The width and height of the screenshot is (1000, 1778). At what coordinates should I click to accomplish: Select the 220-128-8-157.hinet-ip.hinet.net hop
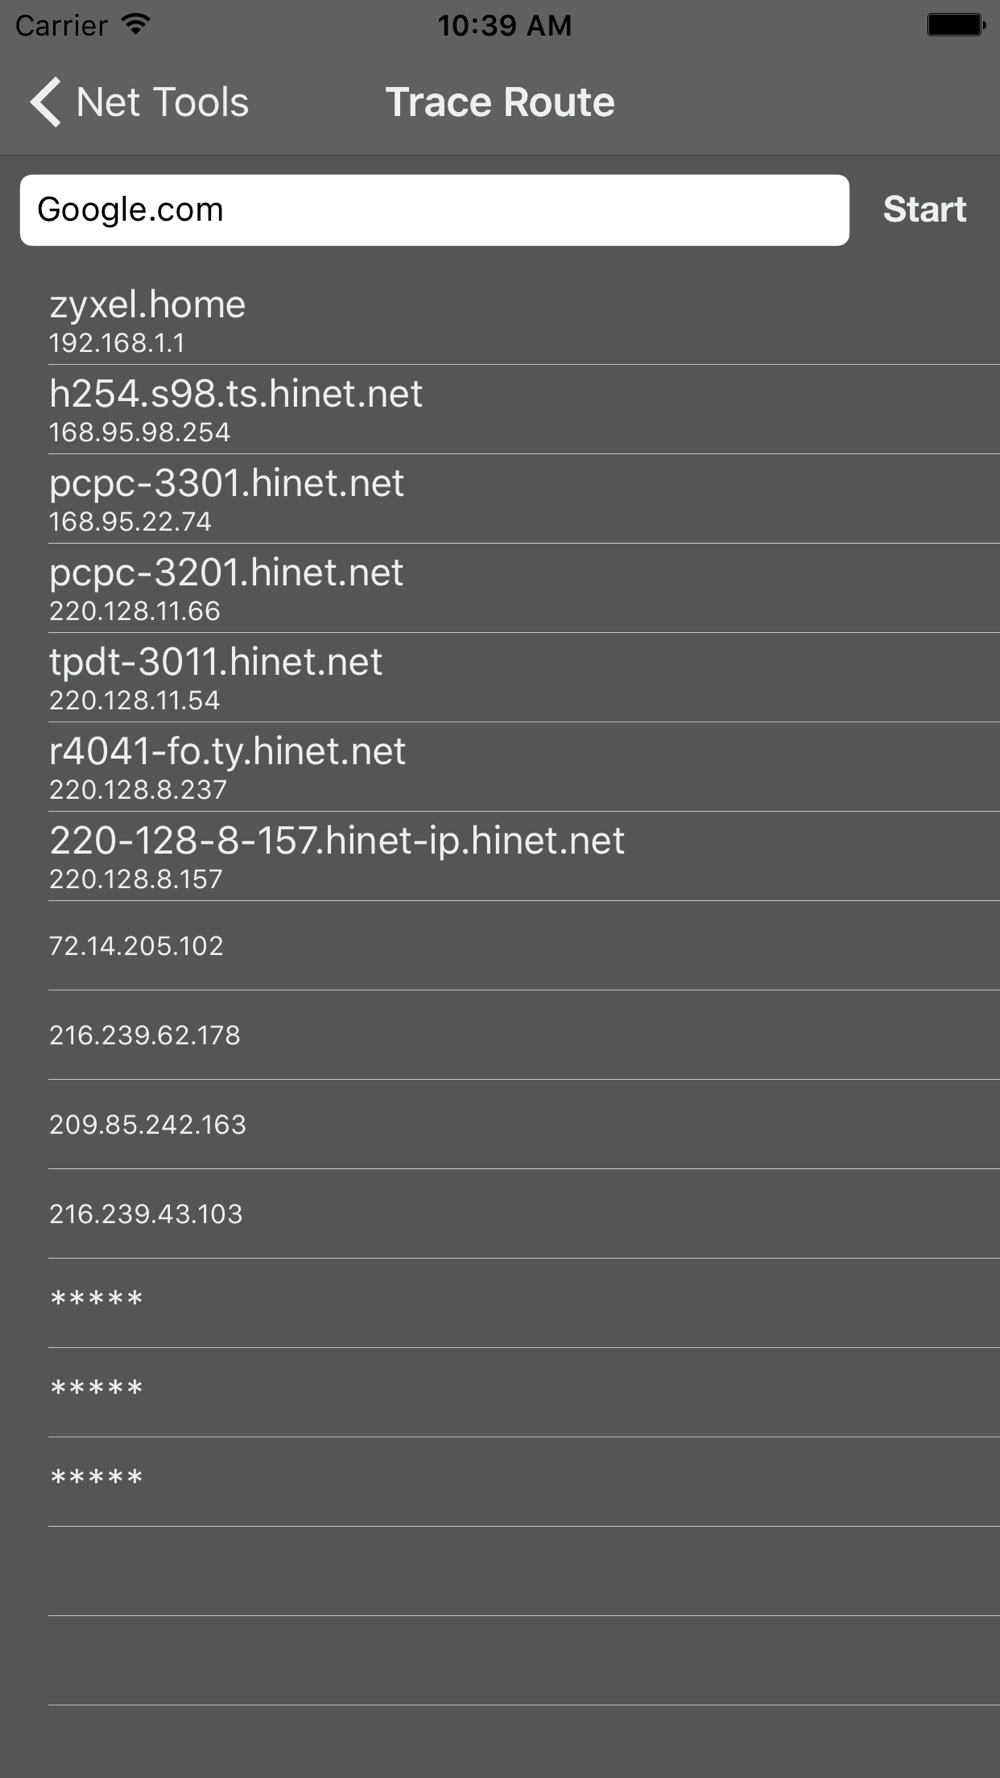point(500,856)
